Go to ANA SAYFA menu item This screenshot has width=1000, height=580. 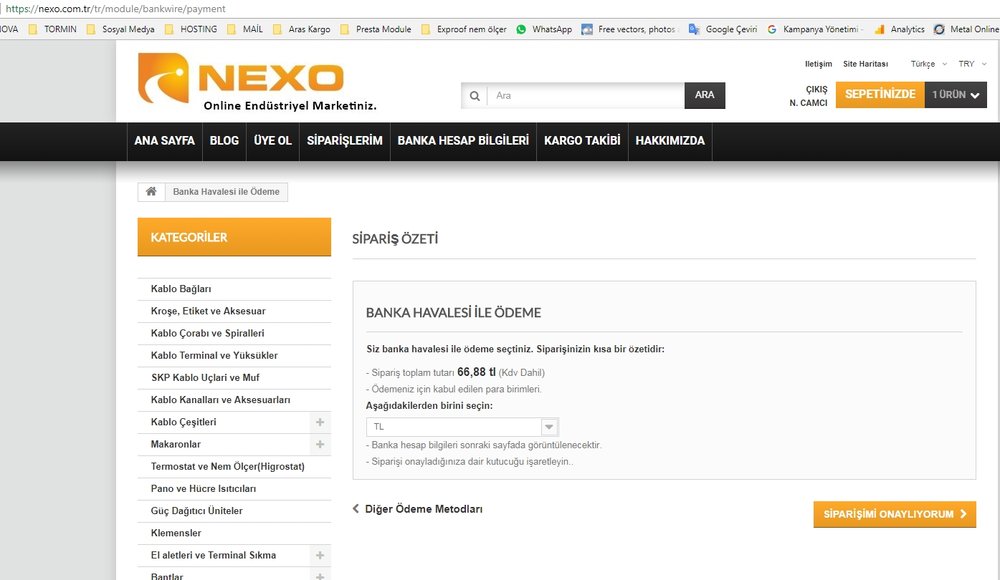[165, 141]
